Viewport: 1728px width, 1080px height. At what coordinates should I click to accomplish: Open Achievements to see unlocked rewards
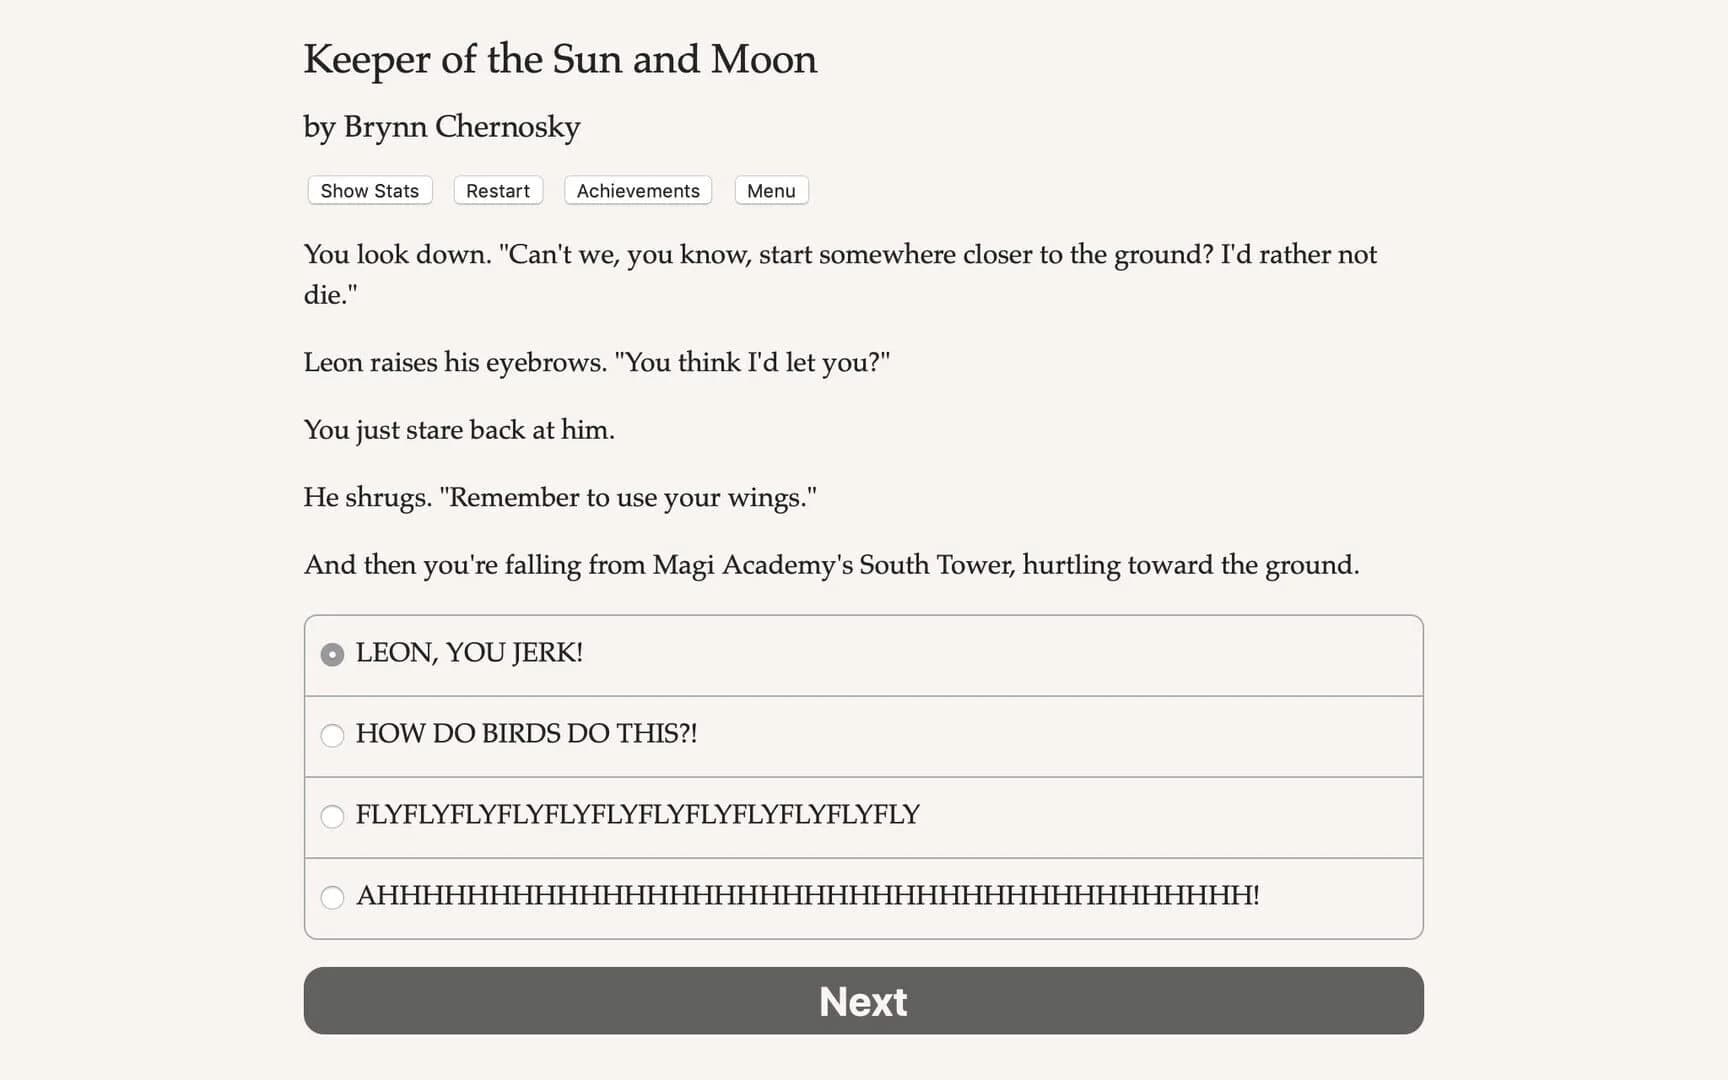pyautogui.click(x=637, y=190)
